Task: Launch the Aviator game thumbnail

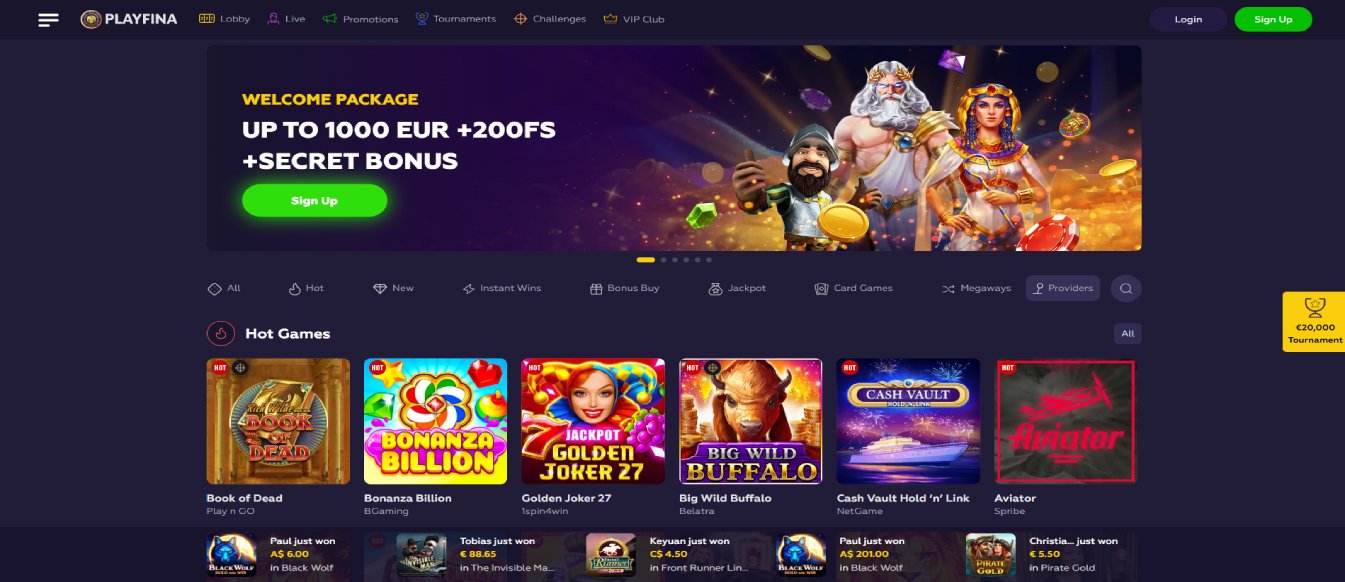Action: (x=1066, y=421)
